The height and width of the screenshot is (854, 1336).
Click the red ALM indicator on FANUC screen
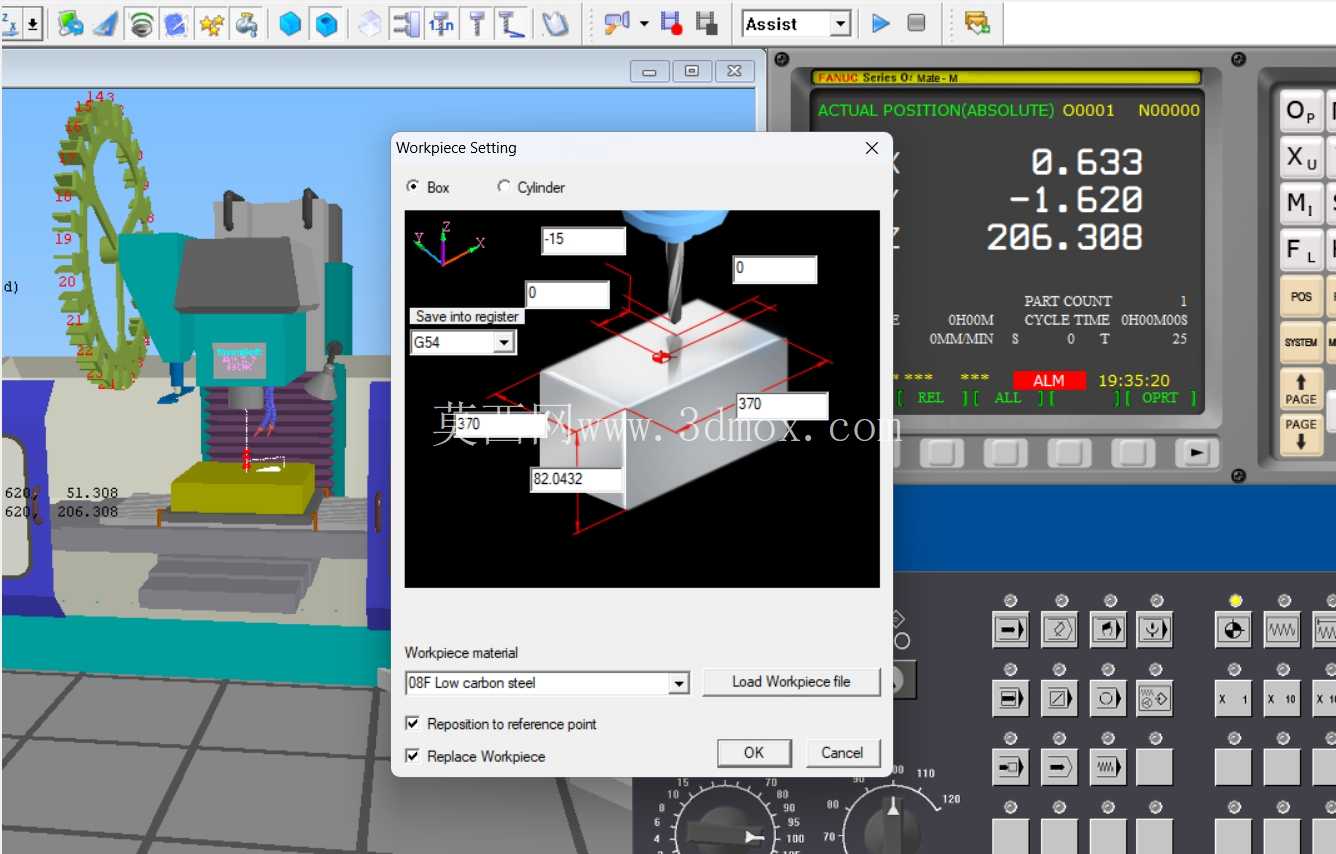pos(1049,381)
